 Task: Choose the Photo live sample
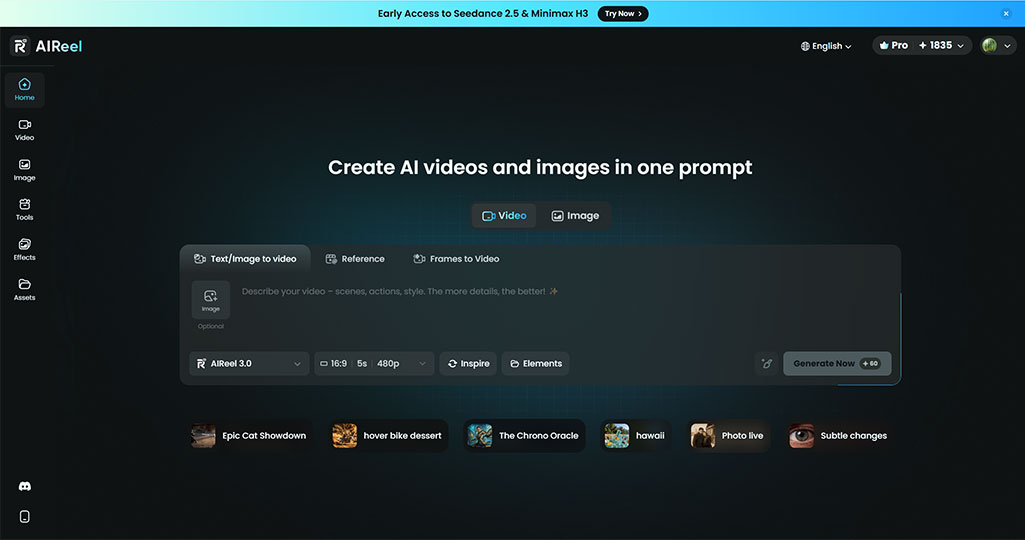[x=728, y=435]
